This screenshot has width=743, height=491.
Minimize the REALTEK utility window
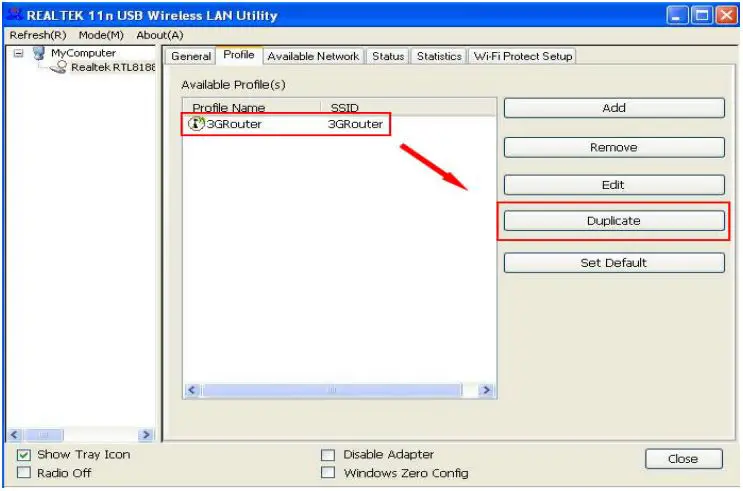(677, 16)
